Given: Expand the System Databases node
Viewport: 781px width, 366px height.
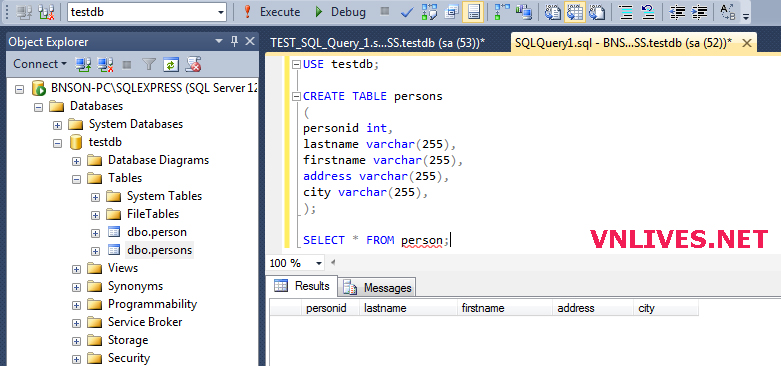Looking at the screenshot, I should 58,124.
